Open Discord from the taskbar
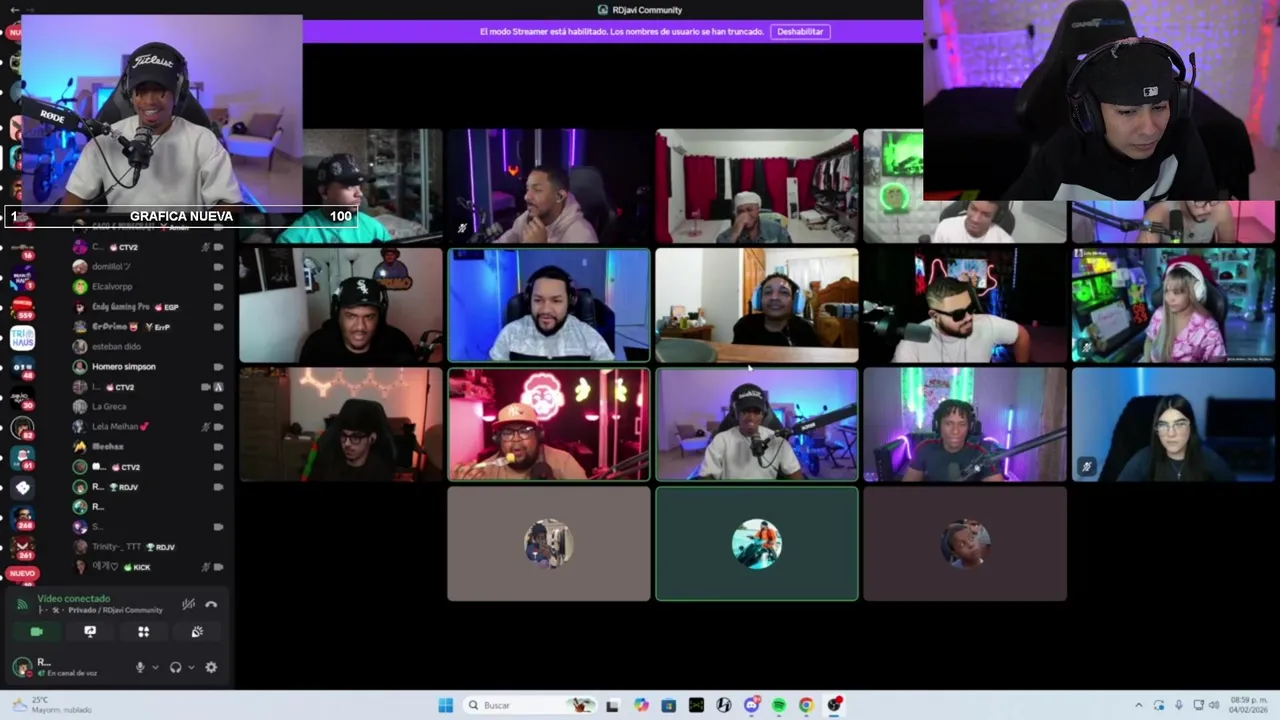This screenshot has width=1280, height=720. [x=752, y=705]
